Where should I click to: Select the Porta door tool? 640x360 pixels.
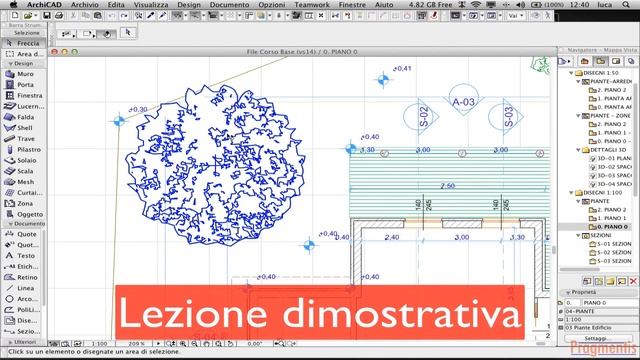click(24, 84)
